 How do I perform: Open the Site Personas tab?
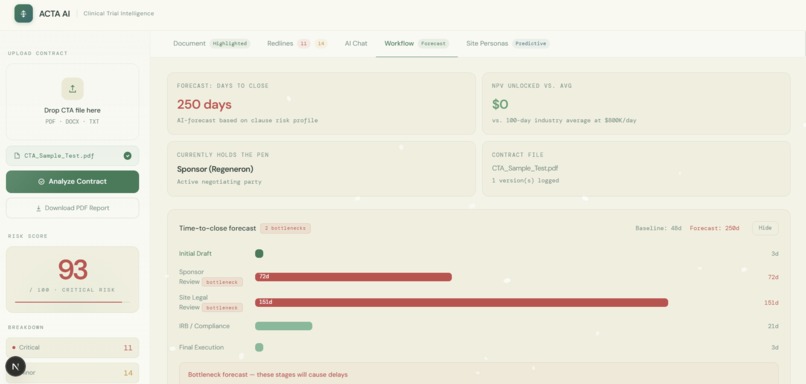(507, 44)
